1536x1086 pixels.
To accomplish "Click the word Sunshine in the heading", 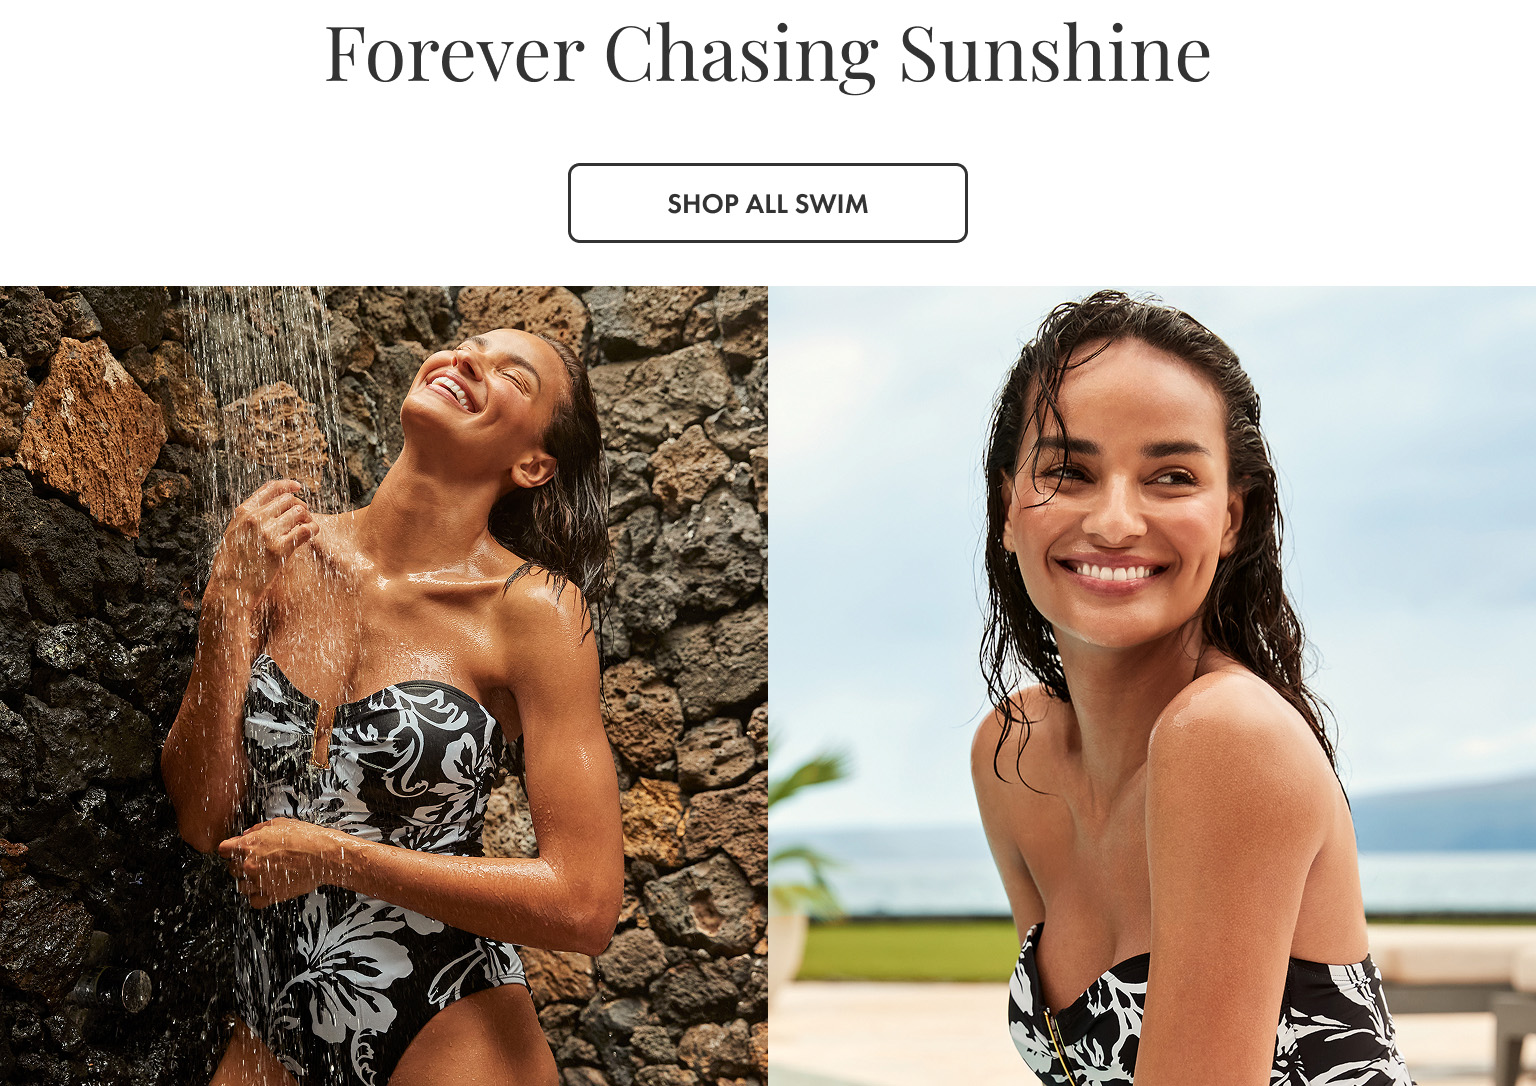I will coord(1055,54).
